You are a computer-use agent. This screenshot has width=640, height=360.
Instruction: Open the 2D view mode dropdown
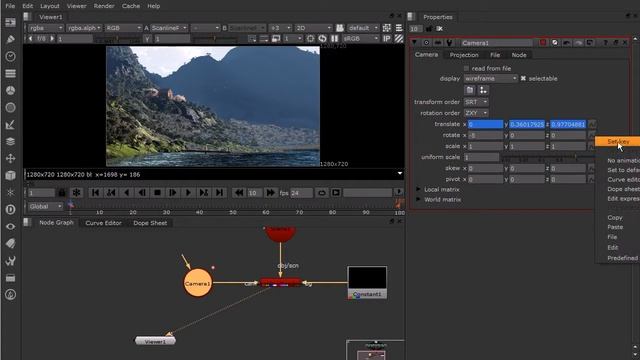(x=313, y=28)
